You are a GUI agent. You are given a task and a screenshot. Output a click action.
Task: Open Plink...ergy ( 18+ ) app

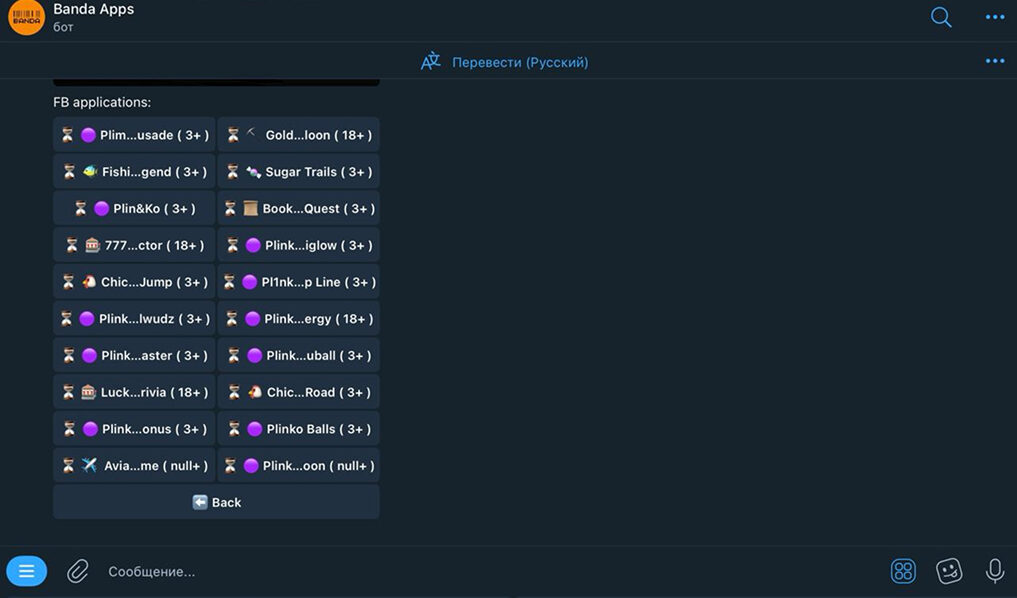click(298, 318)
